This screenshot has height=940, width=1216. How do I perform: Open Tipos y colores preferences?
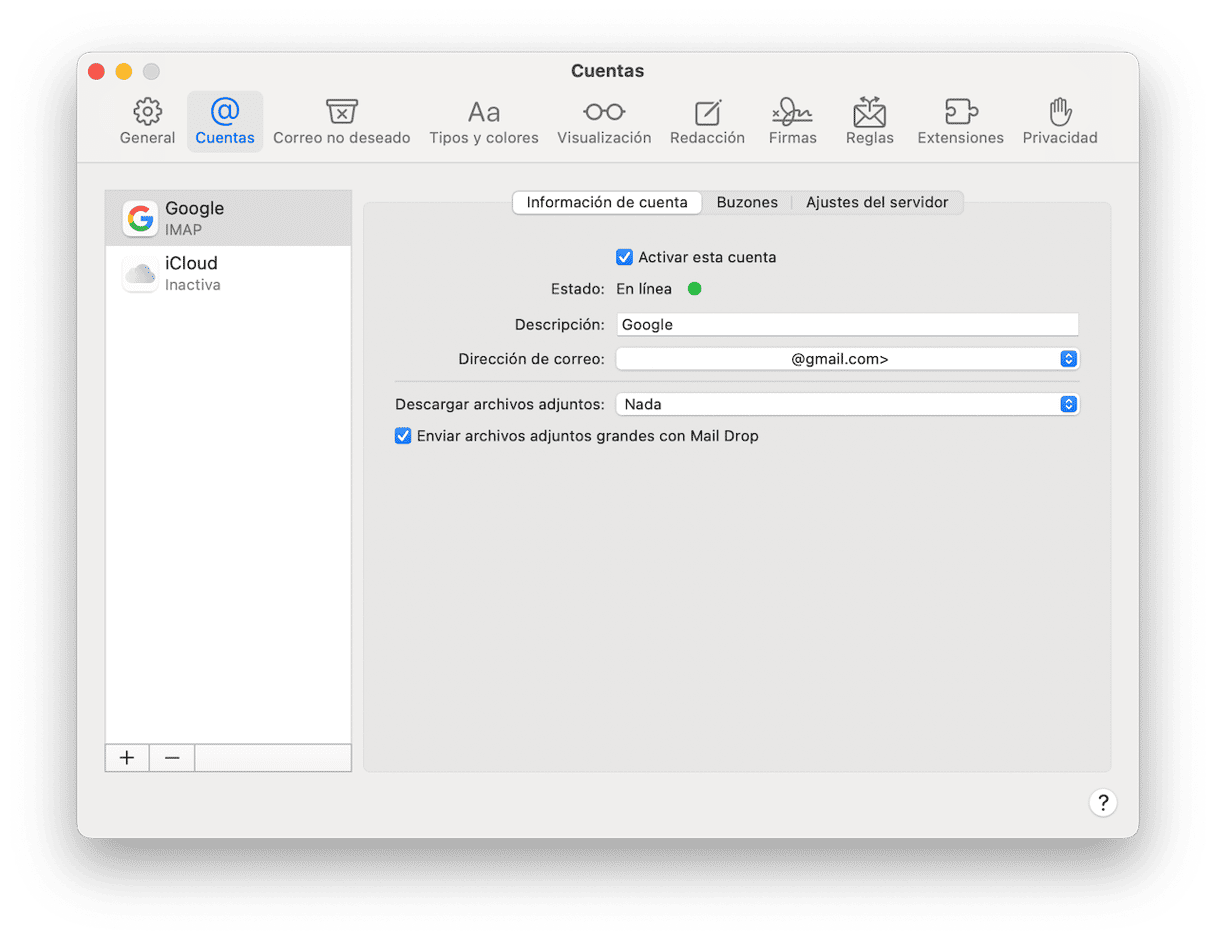click(x=484, y=122)
